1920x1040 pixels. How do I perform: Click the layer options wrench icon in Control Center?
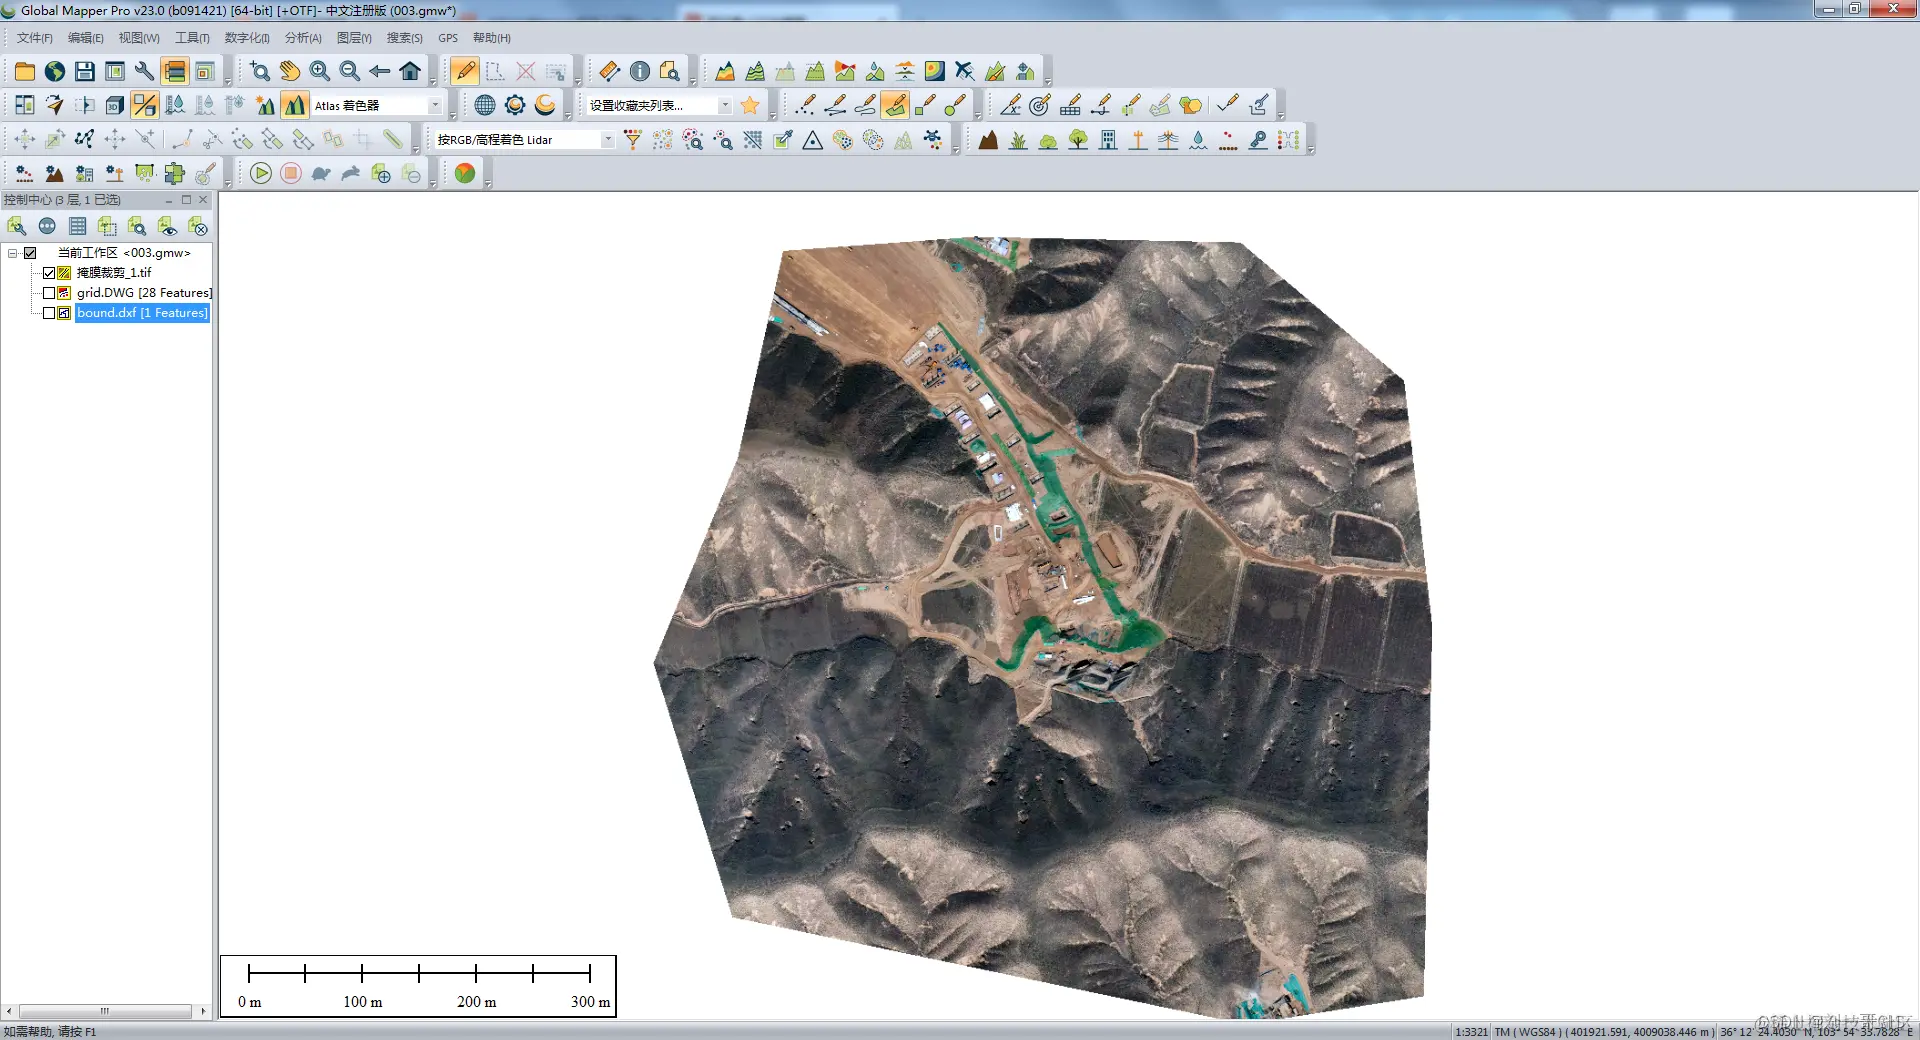(x=17, y=226)
